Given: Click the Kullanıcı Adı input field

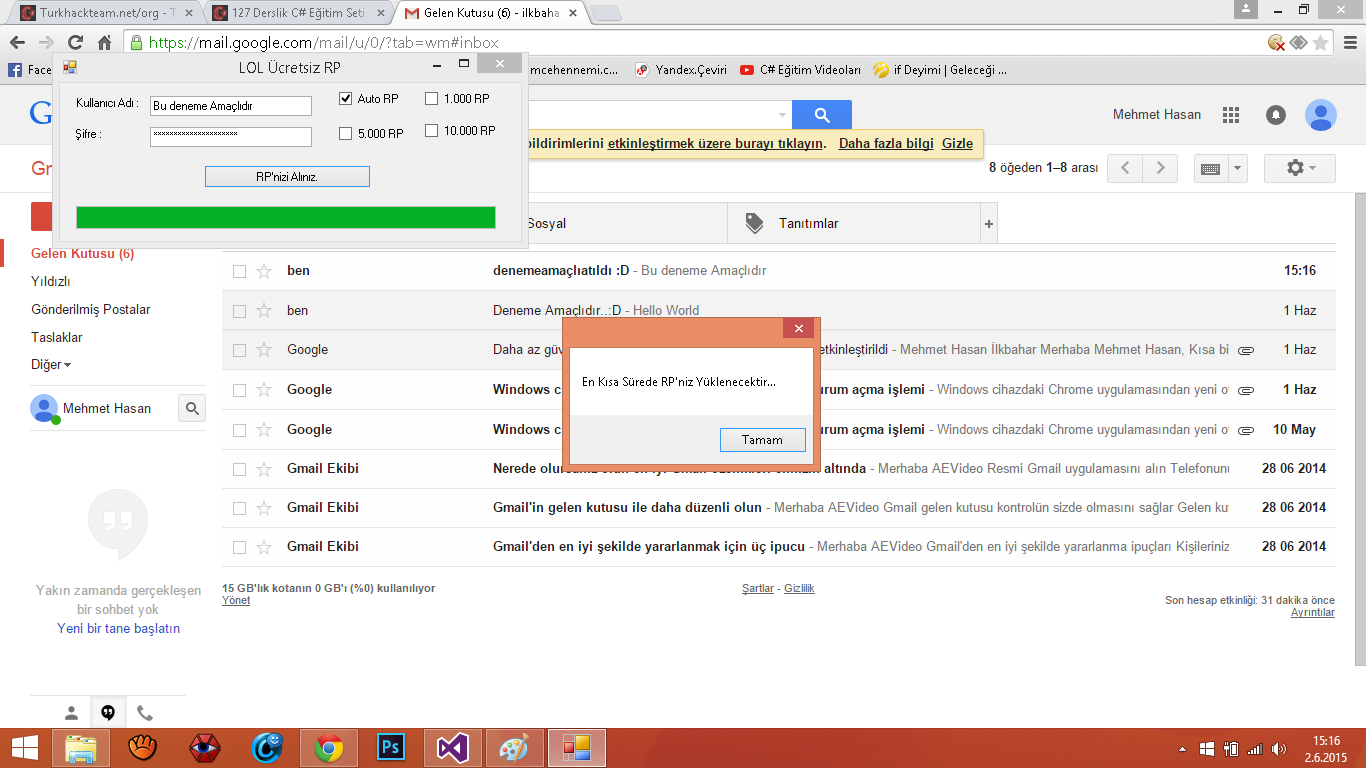Looking at the screenshot, I should (x=231, y=106).
